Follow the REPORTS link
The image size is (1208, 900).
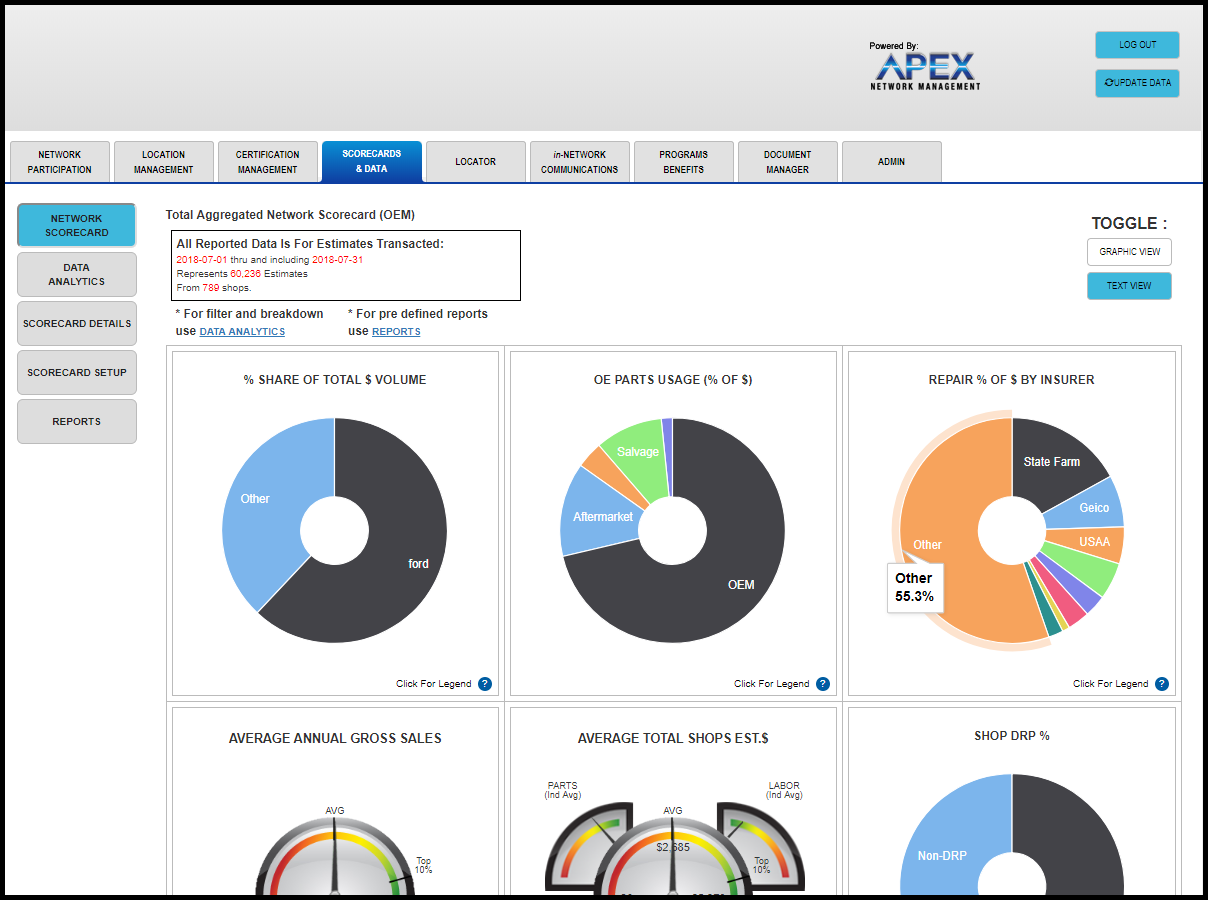point(396,332)
